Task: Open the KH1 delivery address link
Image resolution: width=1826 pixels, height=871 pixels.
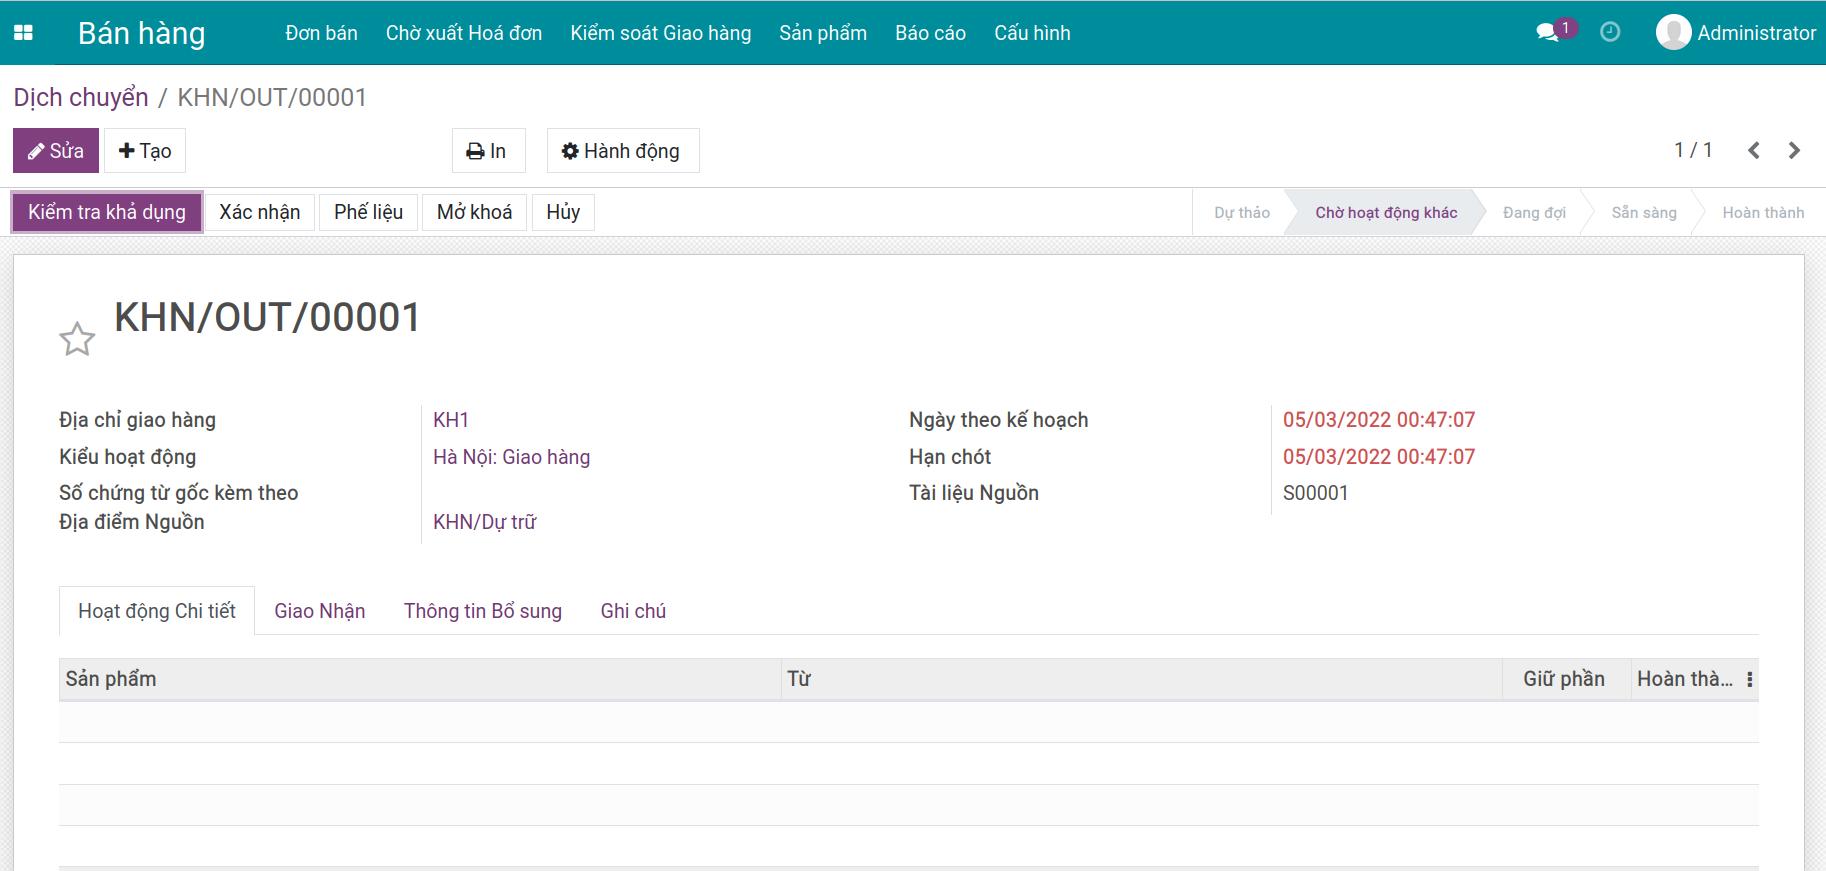Action: pyautogui.click(x=451, y=420)
